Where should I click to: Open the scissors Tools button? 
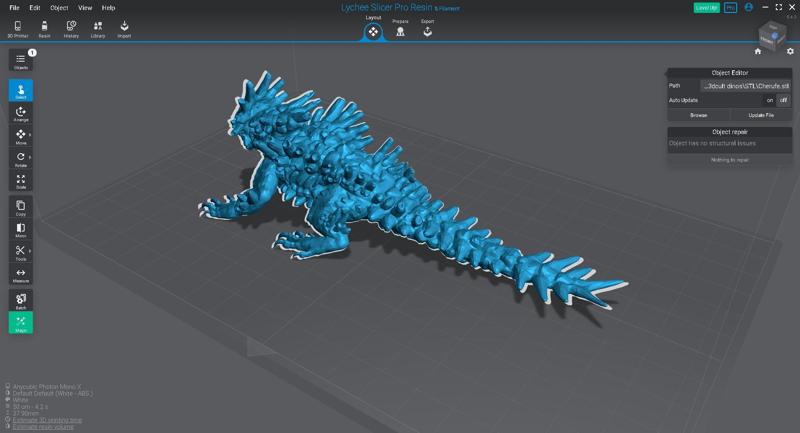(x=21, y=252)
